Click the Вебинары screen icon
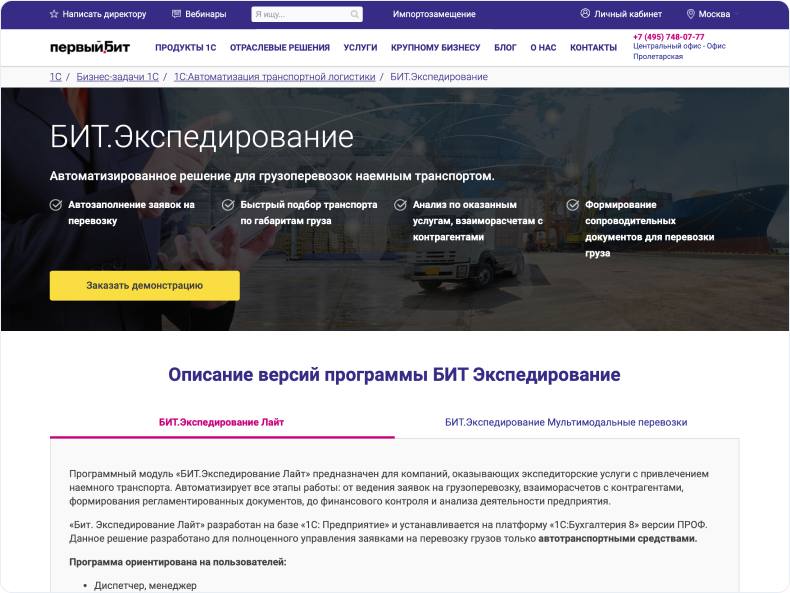This screenshot has width=790, height=593. (x=177, y=14)
